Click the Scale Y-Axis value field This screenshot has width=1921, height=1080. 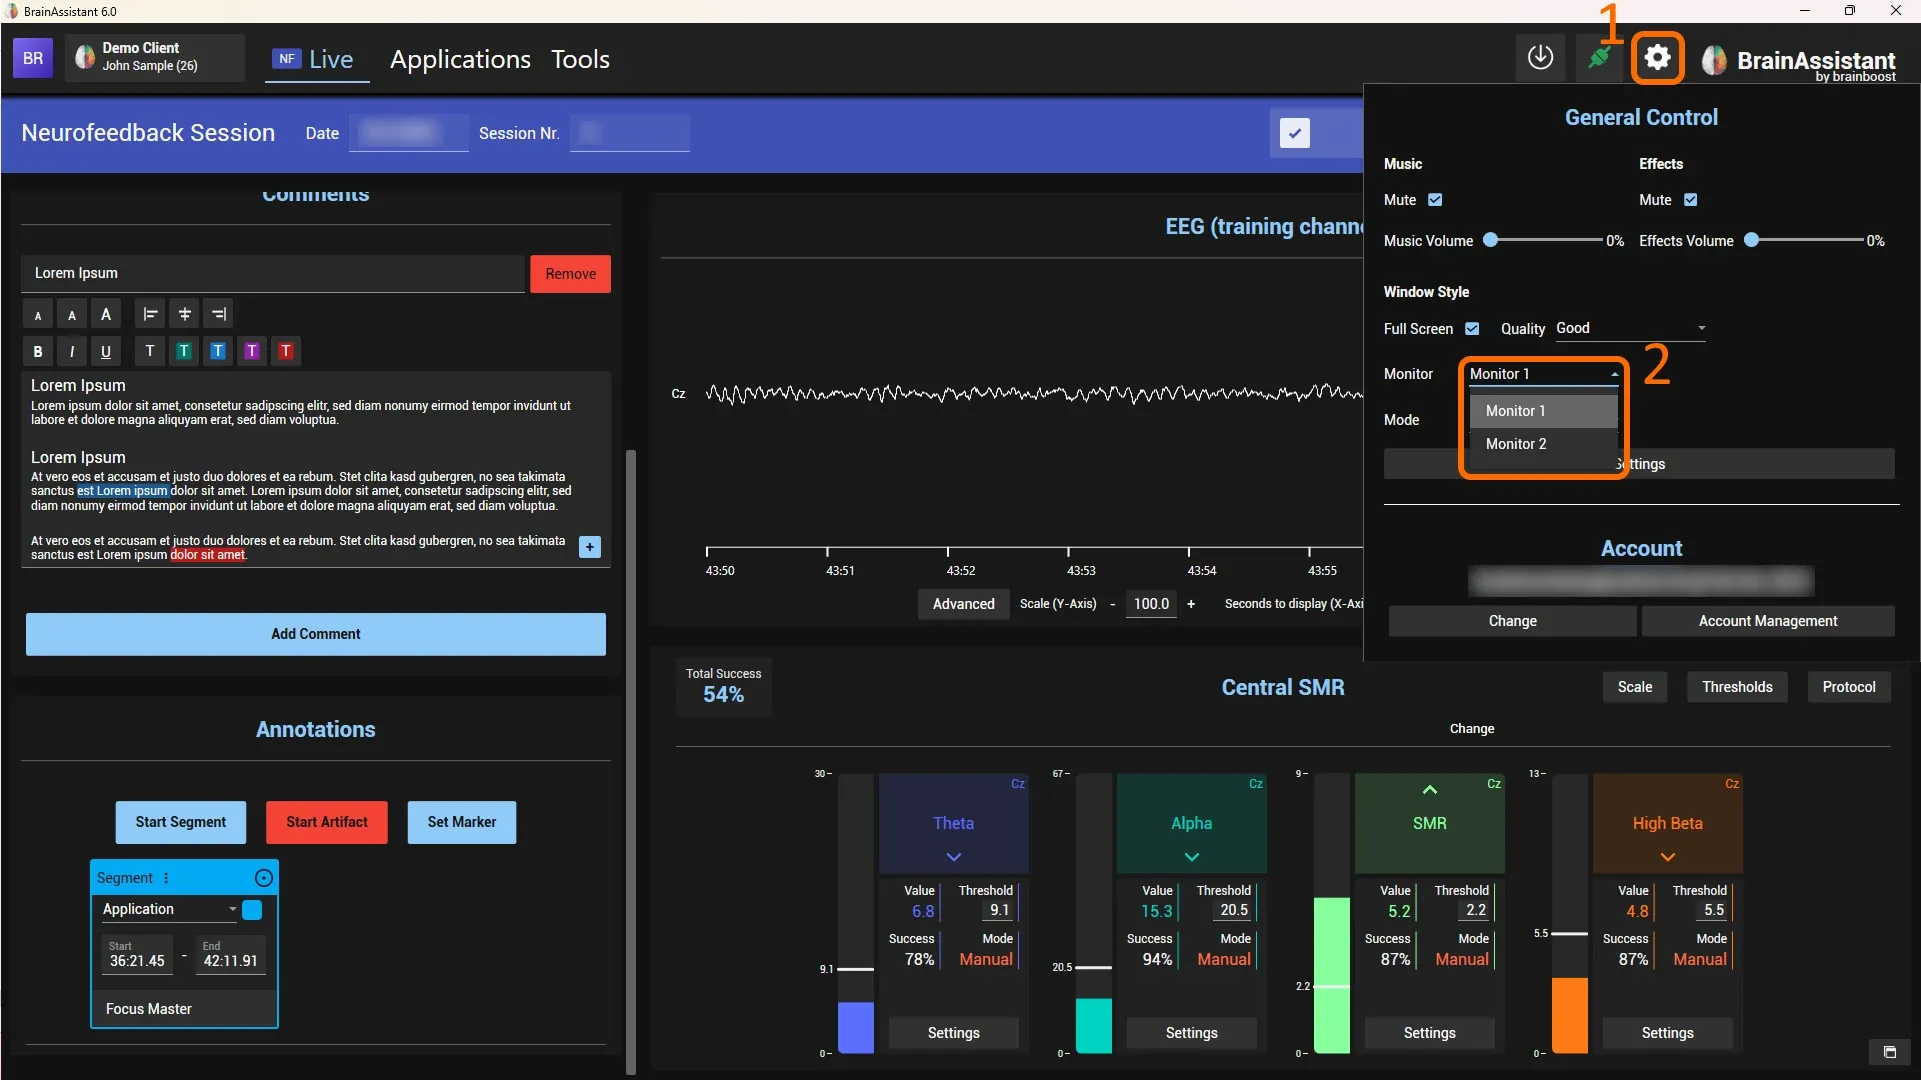1151,604
